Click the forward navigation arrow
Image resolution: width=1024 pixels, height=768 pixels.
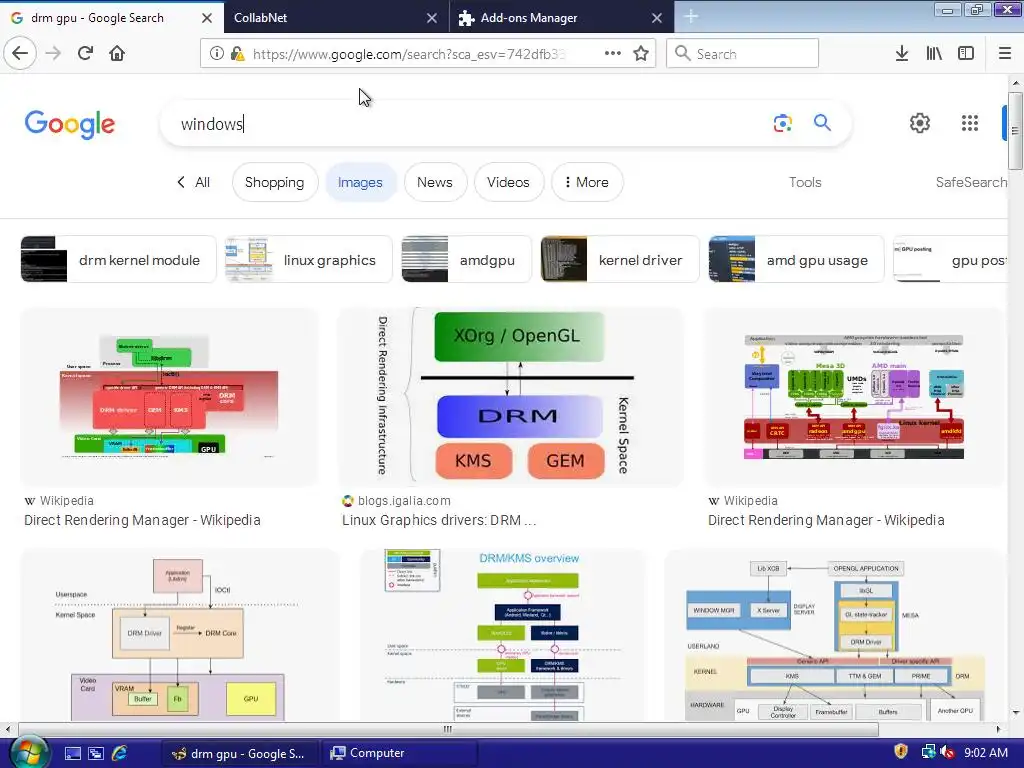click(53, 53)
